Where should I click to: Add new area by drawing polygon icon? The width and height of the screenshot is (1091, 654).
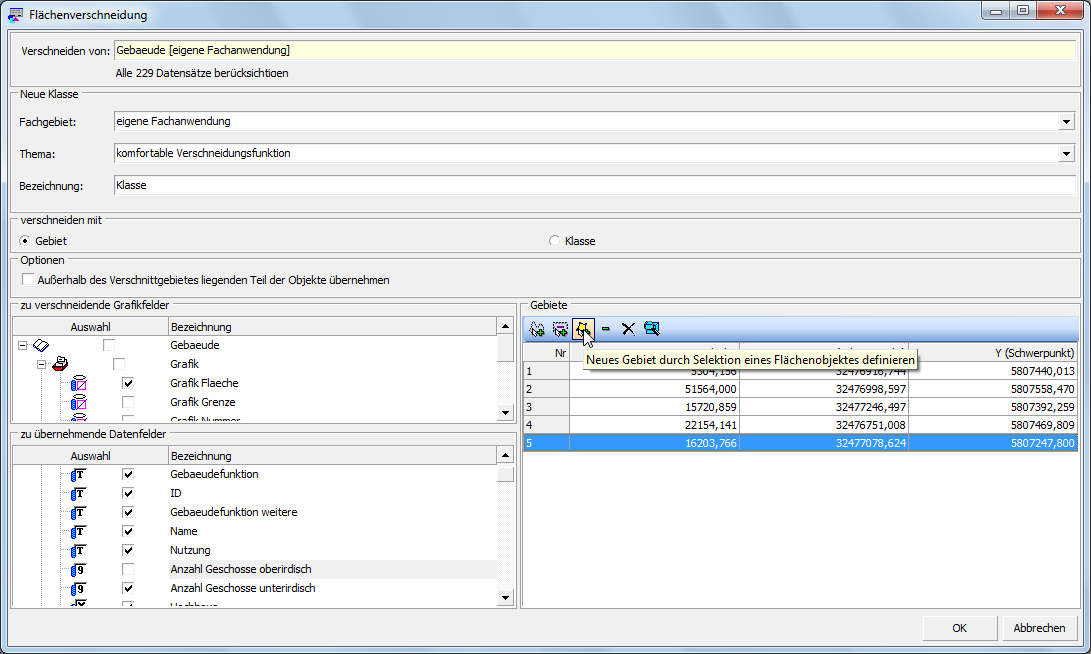537,329
